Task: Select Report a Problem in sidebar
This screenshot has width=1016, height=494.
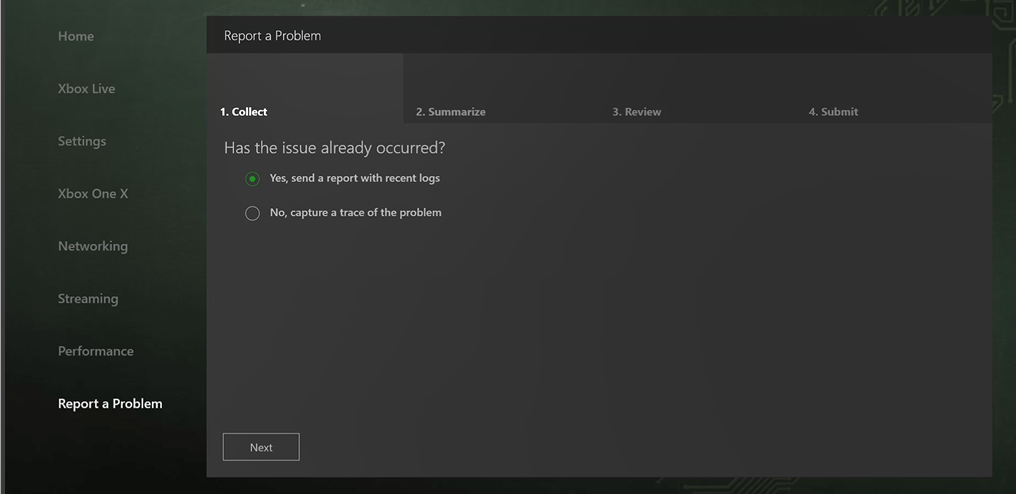Action: click(x=110, y=404)
